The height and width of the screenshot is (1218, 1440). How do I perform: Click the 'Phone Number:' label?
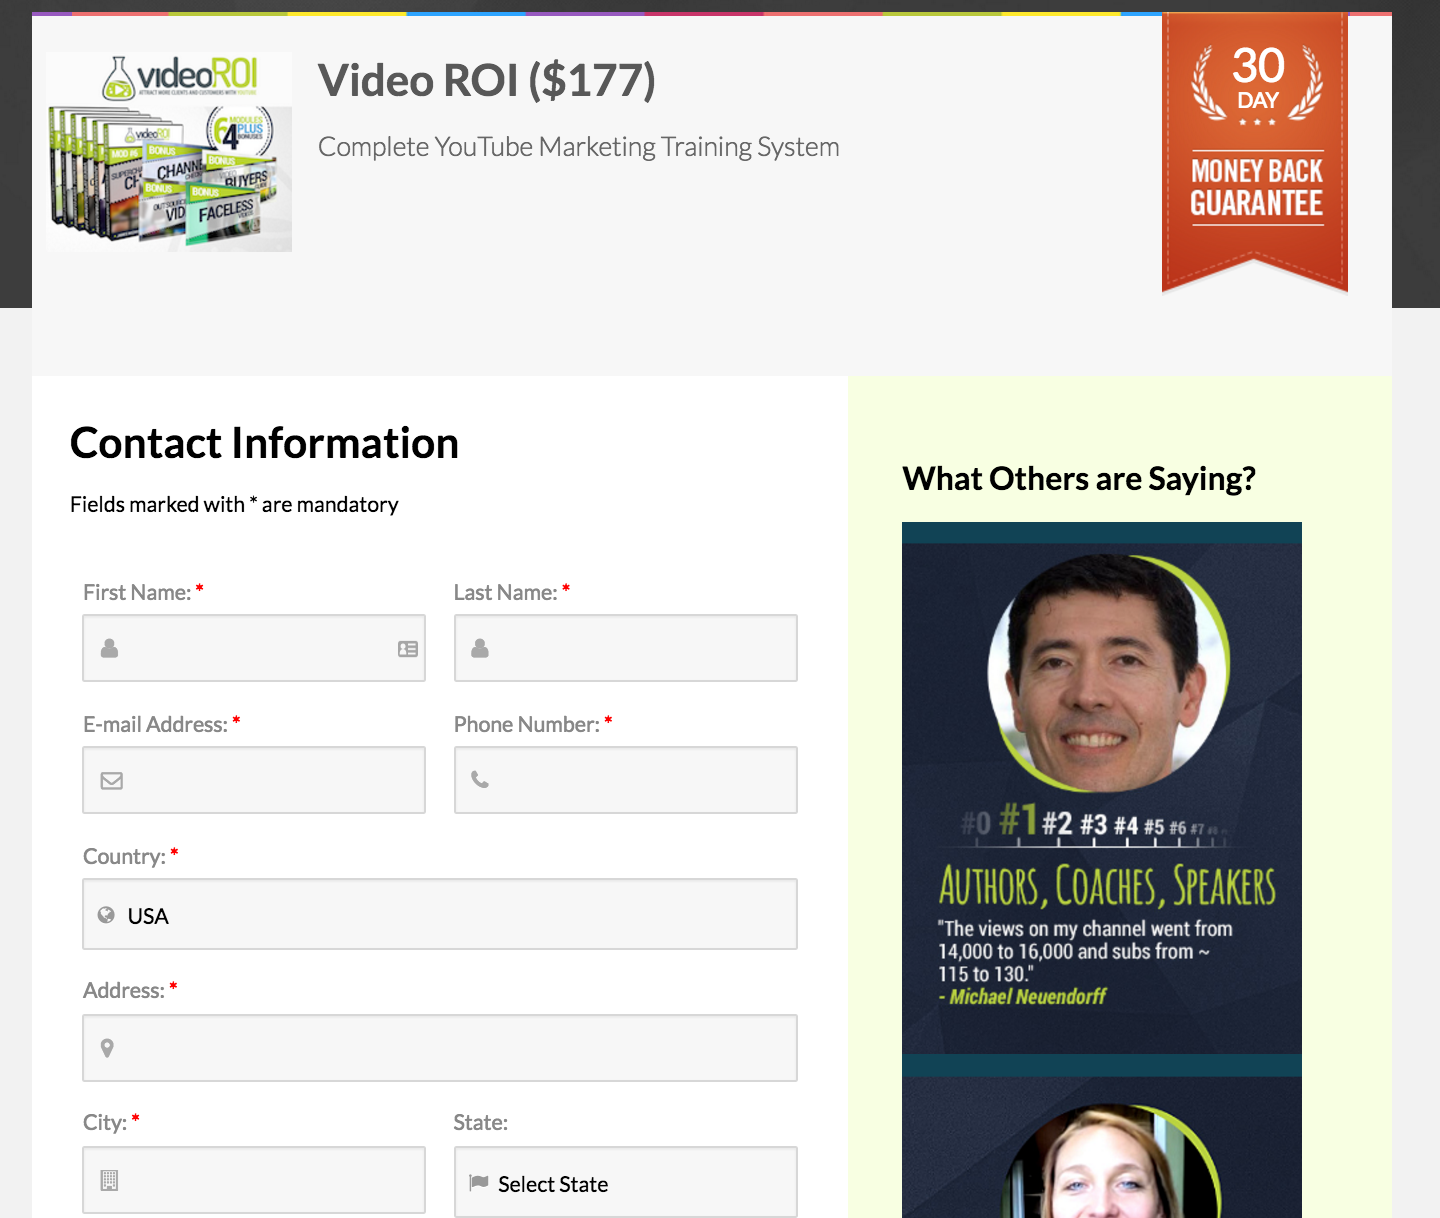point(527,724)
